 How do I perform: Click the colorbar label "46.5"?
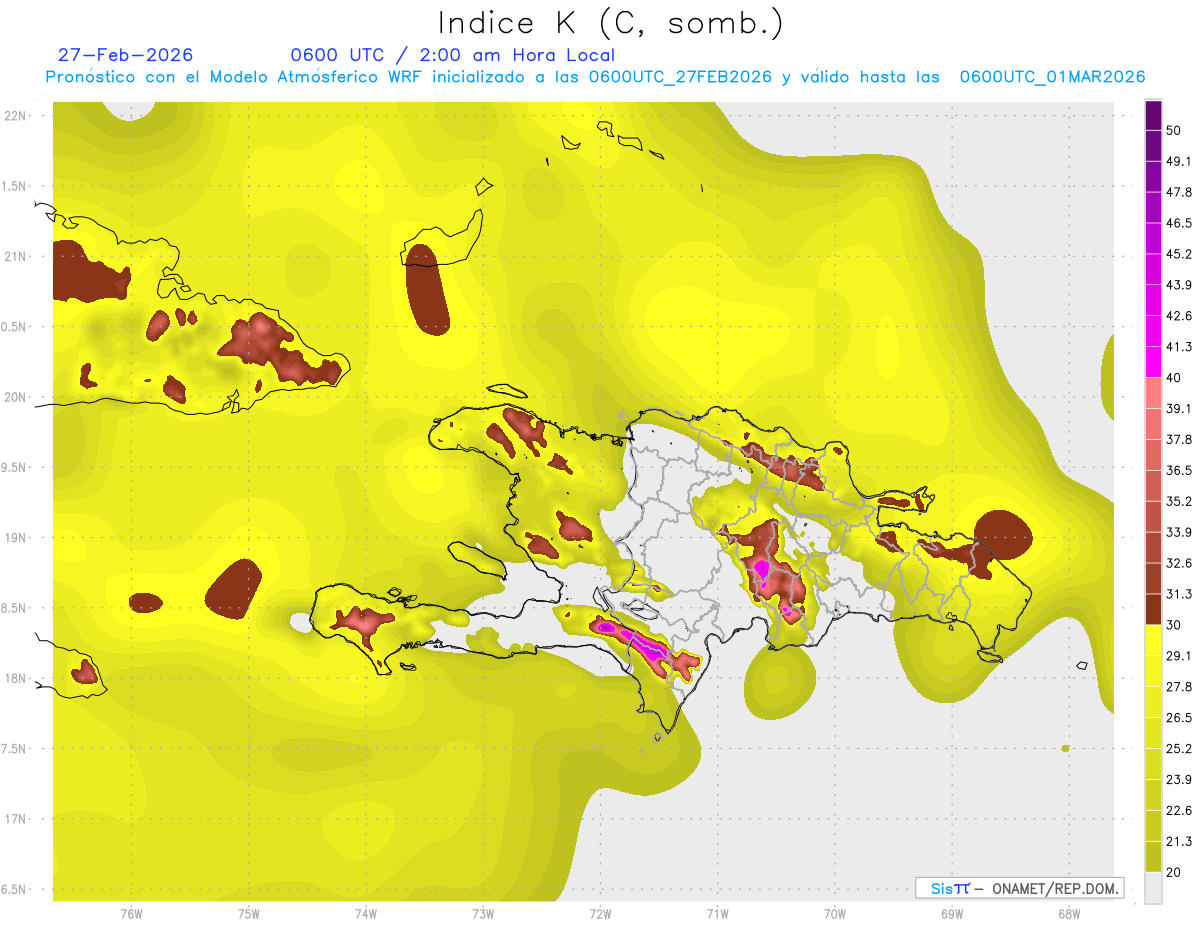1179,223
